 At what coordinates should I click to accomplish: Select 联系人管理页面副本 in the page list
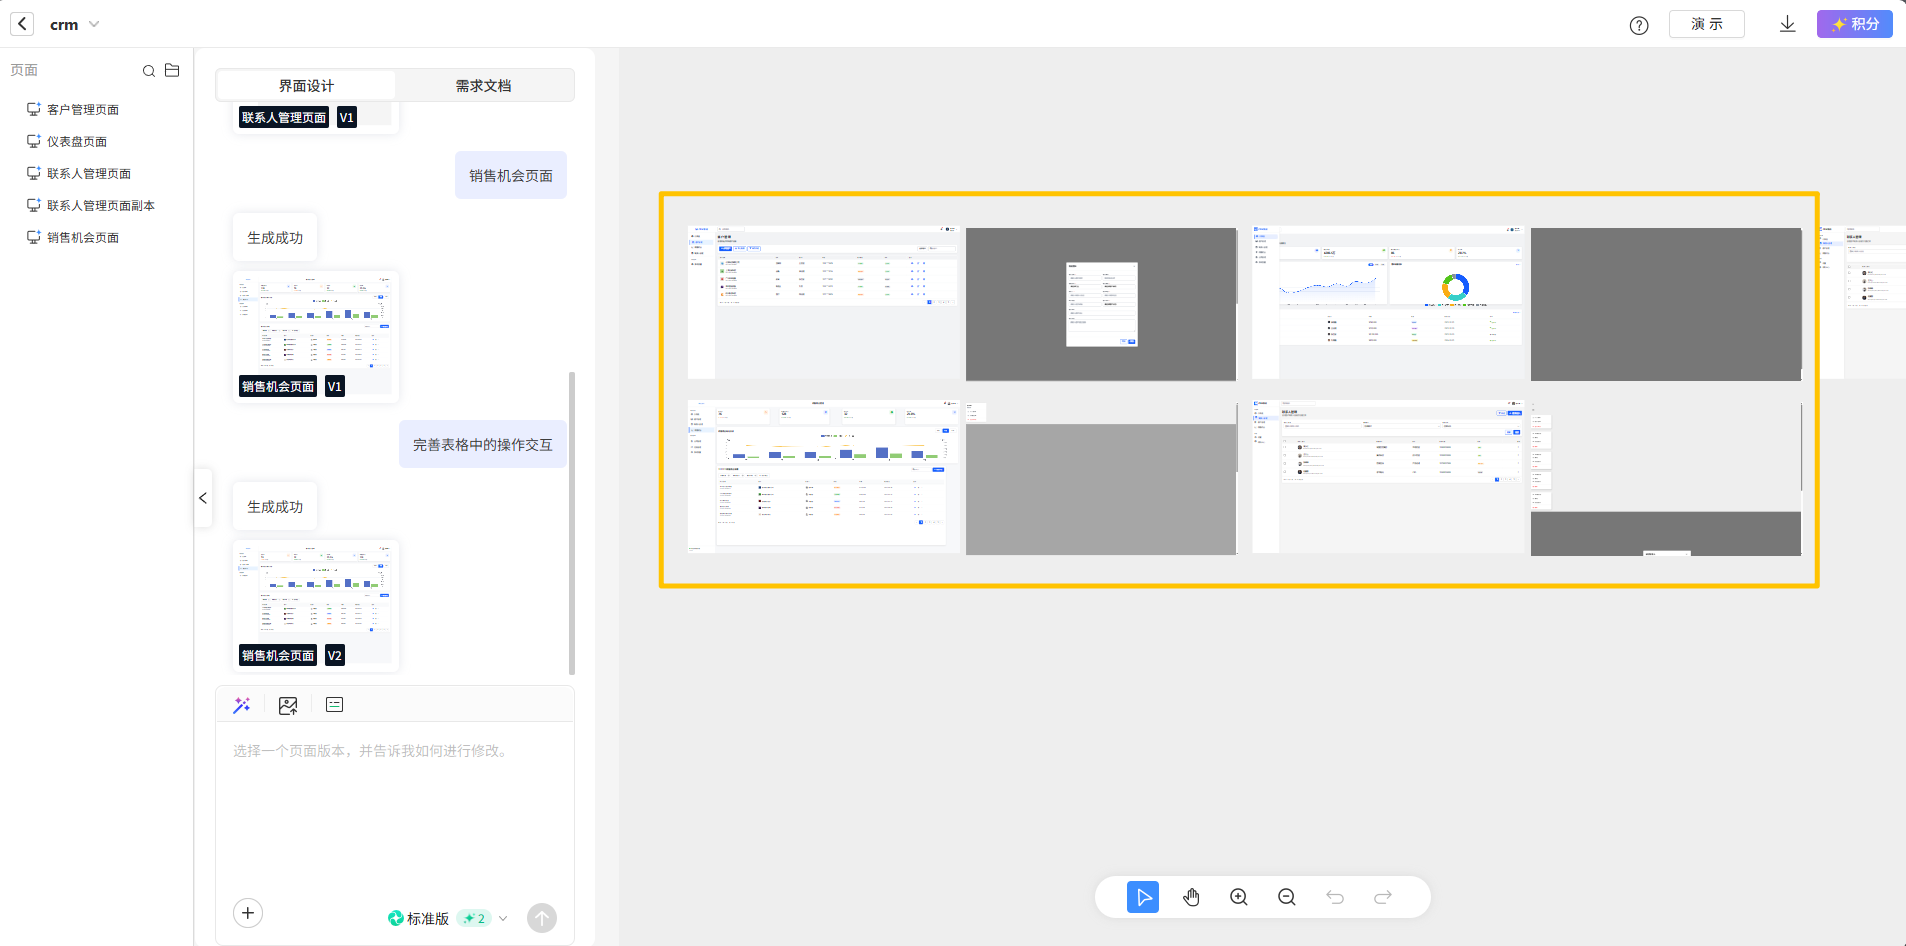[x=100, y=206]
